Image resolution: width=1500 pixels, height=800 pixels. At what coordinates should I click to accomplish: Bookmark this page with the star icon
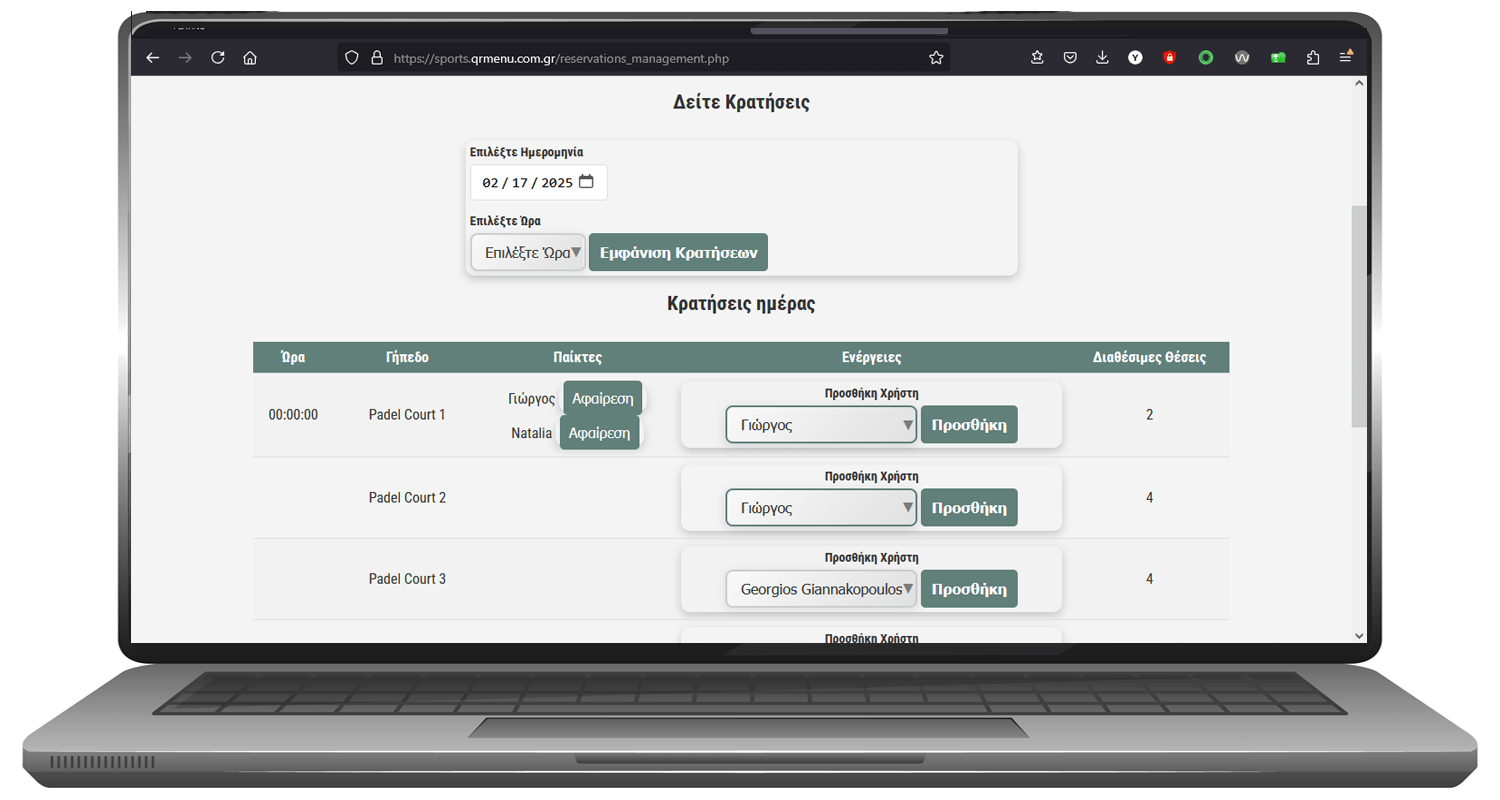(x=936, y=58)
